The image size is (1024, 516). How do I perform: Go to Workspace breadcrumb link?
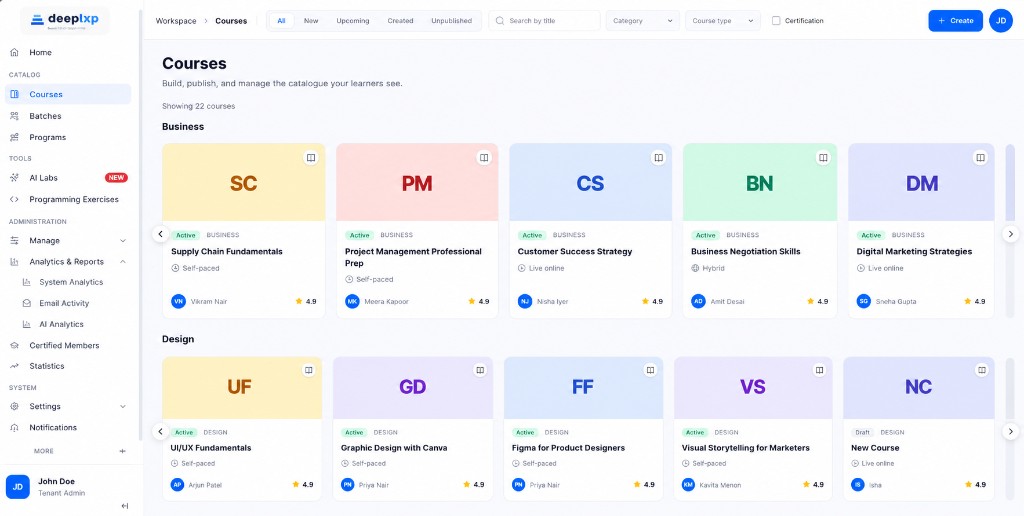click(176, 21)
